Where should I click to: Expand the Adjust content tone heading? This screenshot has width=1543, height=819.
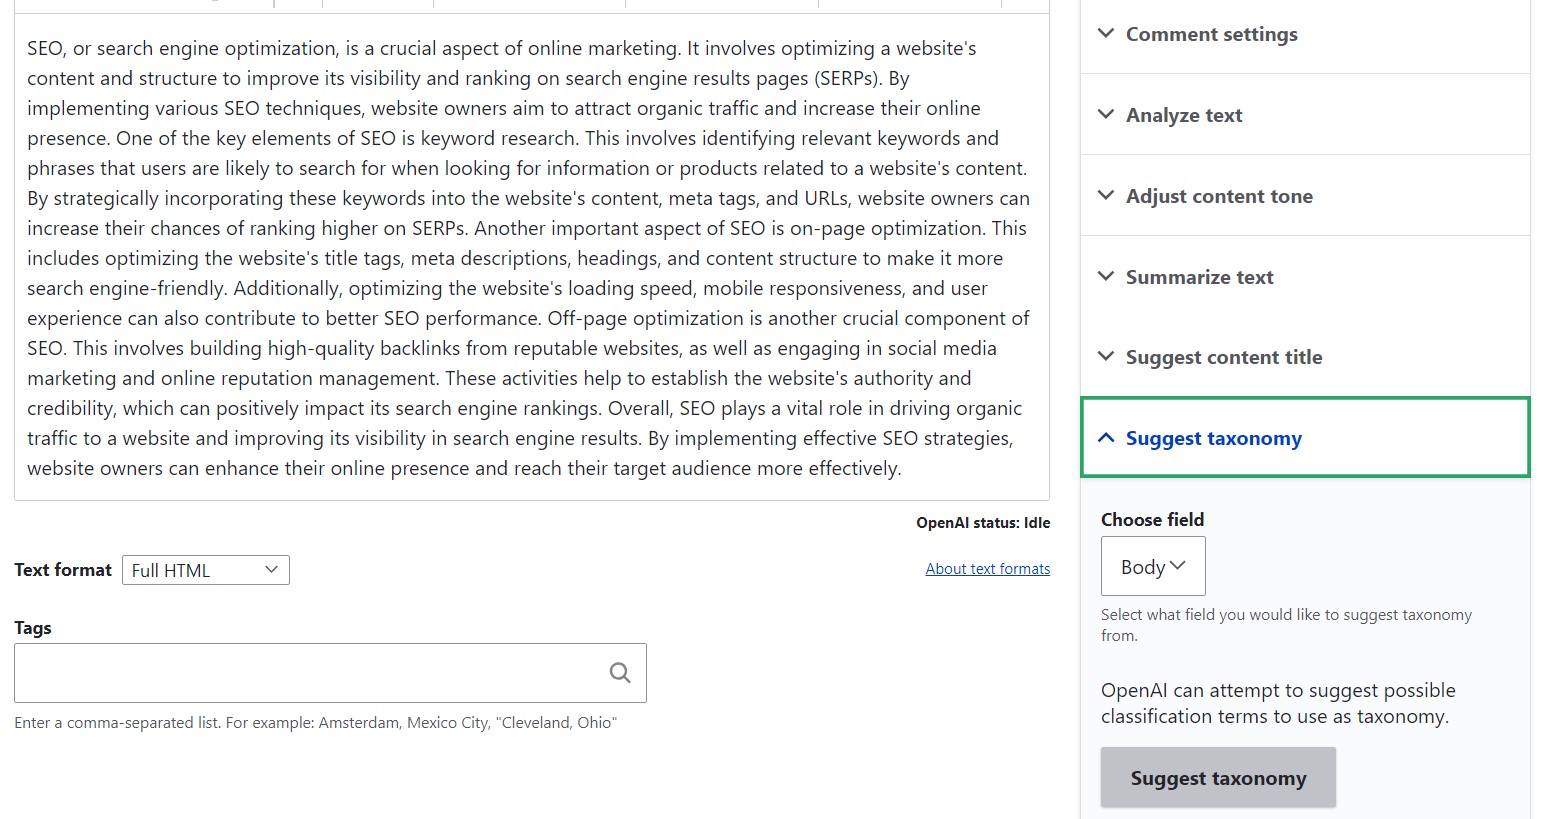[1219, 196]
